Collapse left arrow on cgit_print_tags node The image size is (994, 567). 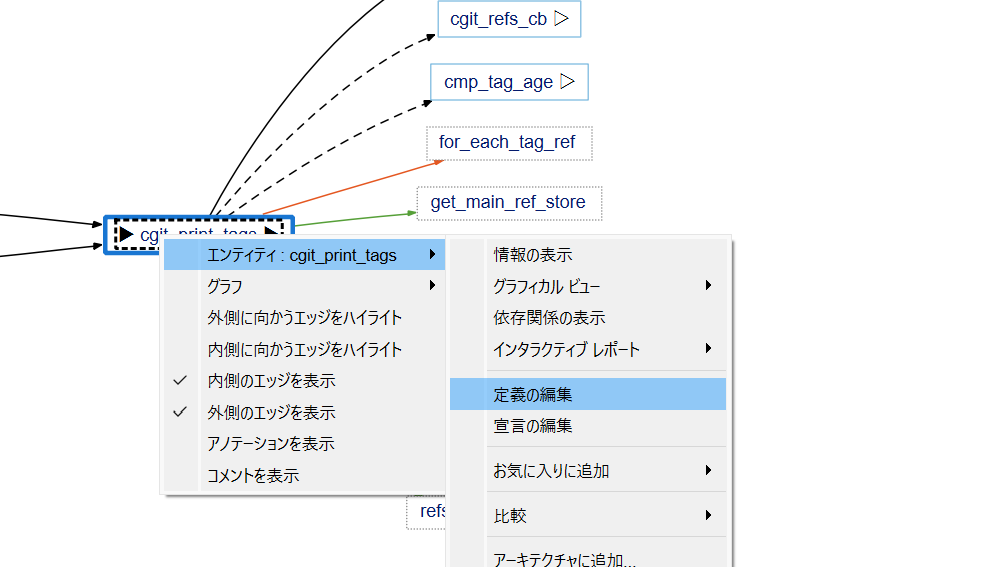click(x=127, y=234)
